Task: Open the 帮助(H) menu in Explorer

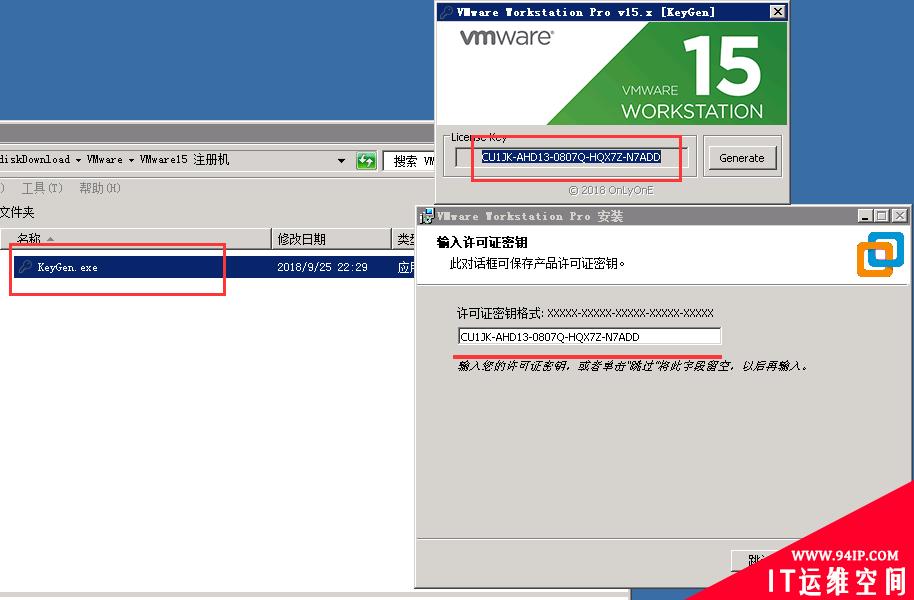Action: click(100, 188)
